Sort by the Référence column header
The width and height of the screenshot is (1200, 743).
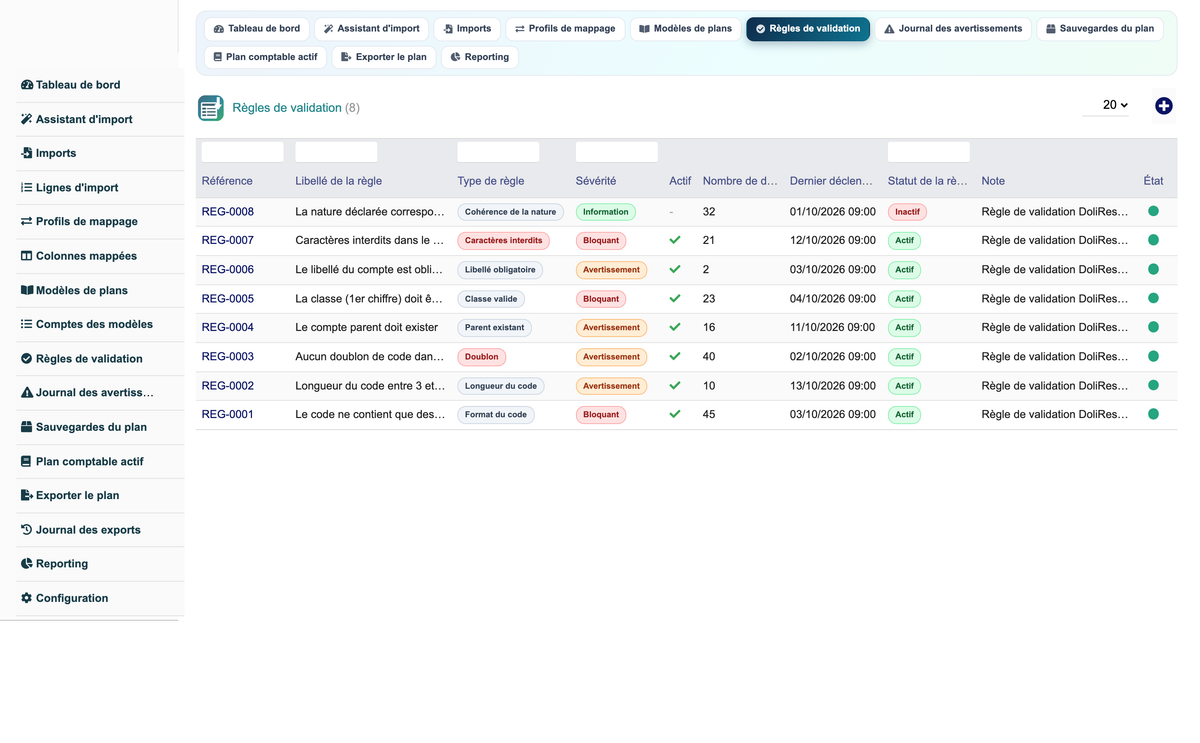pos(227,181)
